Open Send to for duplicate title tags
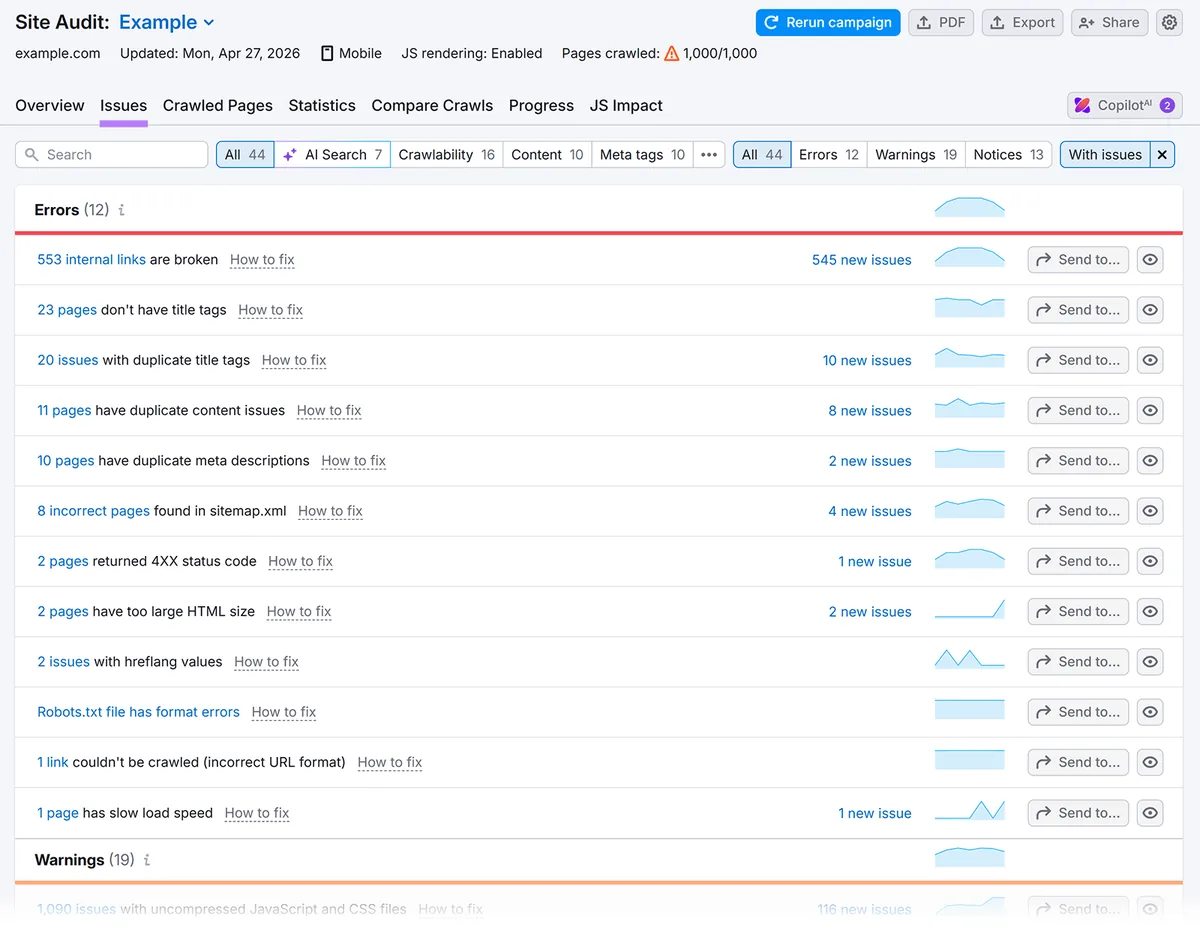The image size is (1200, 928). coord(1078,360)
